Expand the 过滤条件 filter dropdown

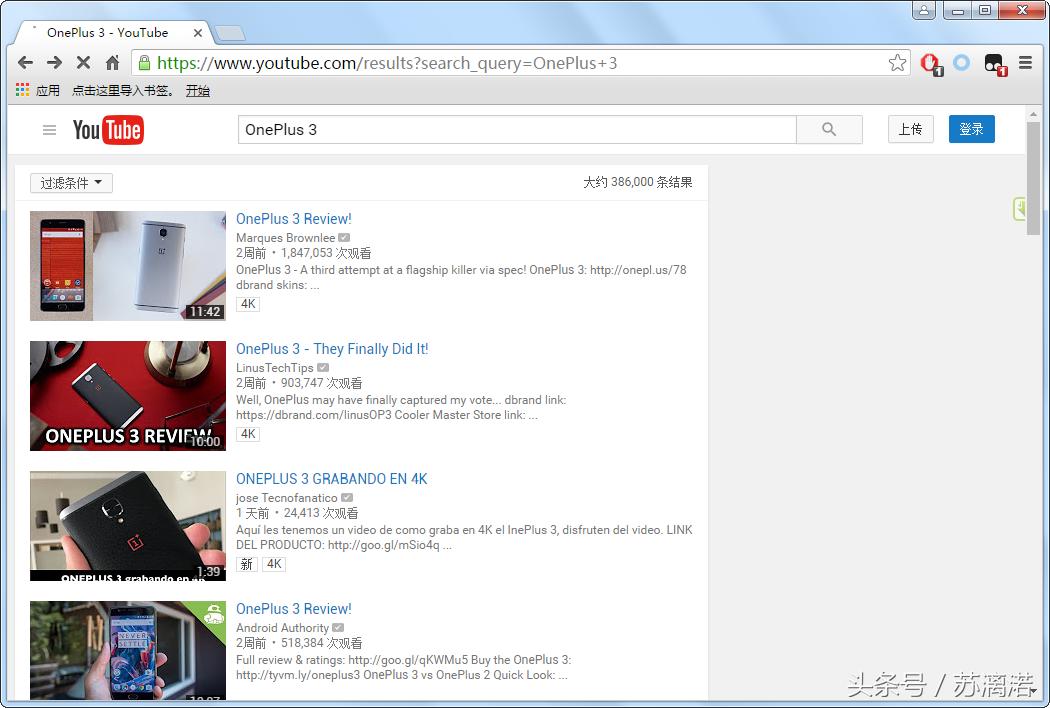(x=71, y=183)
